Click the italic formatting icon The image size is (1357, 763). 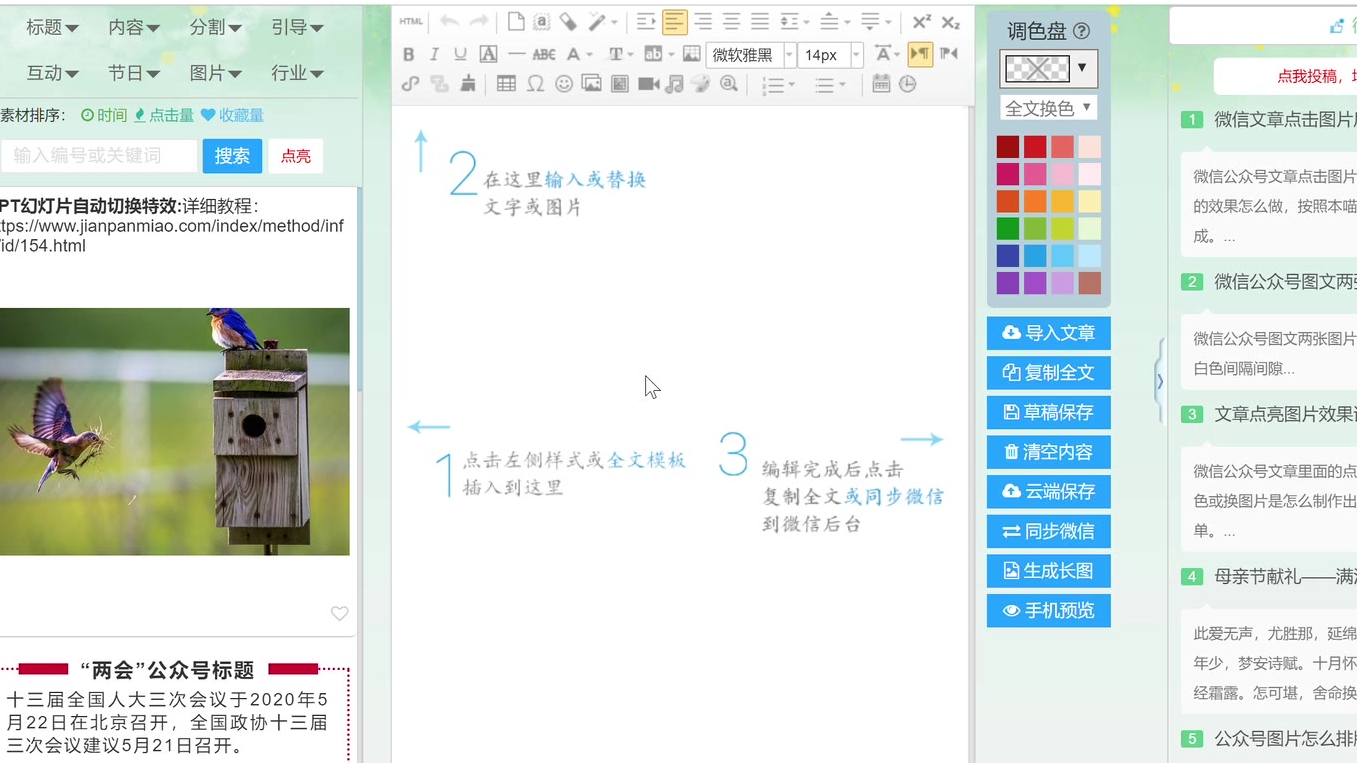pyautogui.click(x=434, y=54)
